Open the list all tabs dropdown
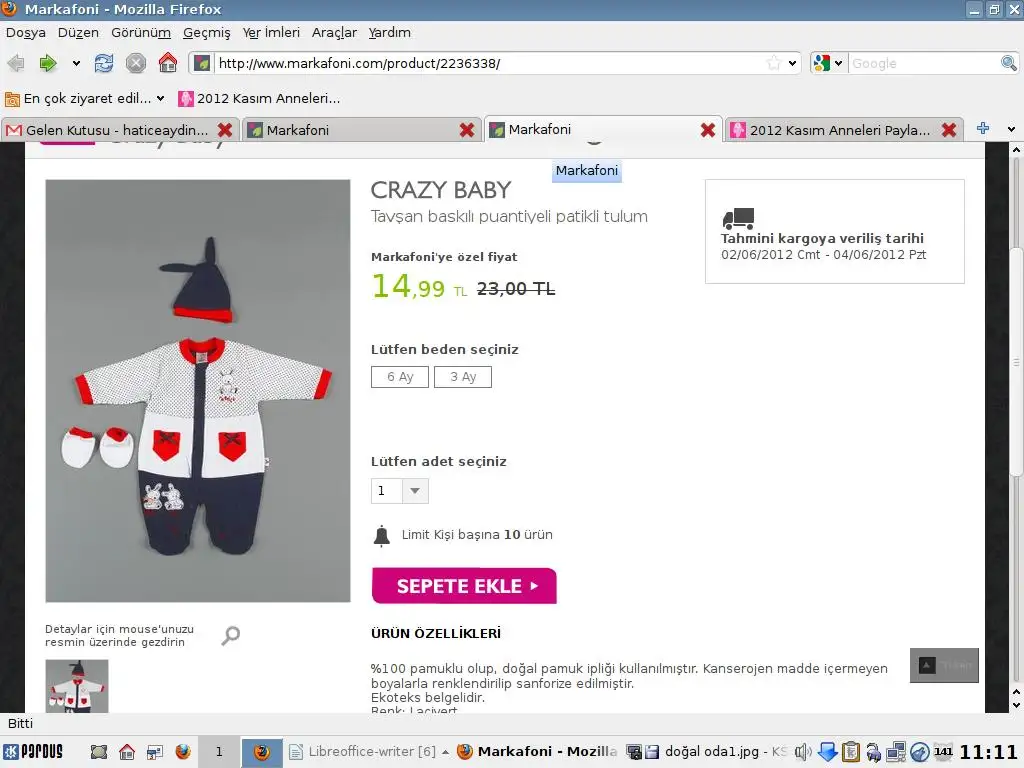 point(1011,129)
